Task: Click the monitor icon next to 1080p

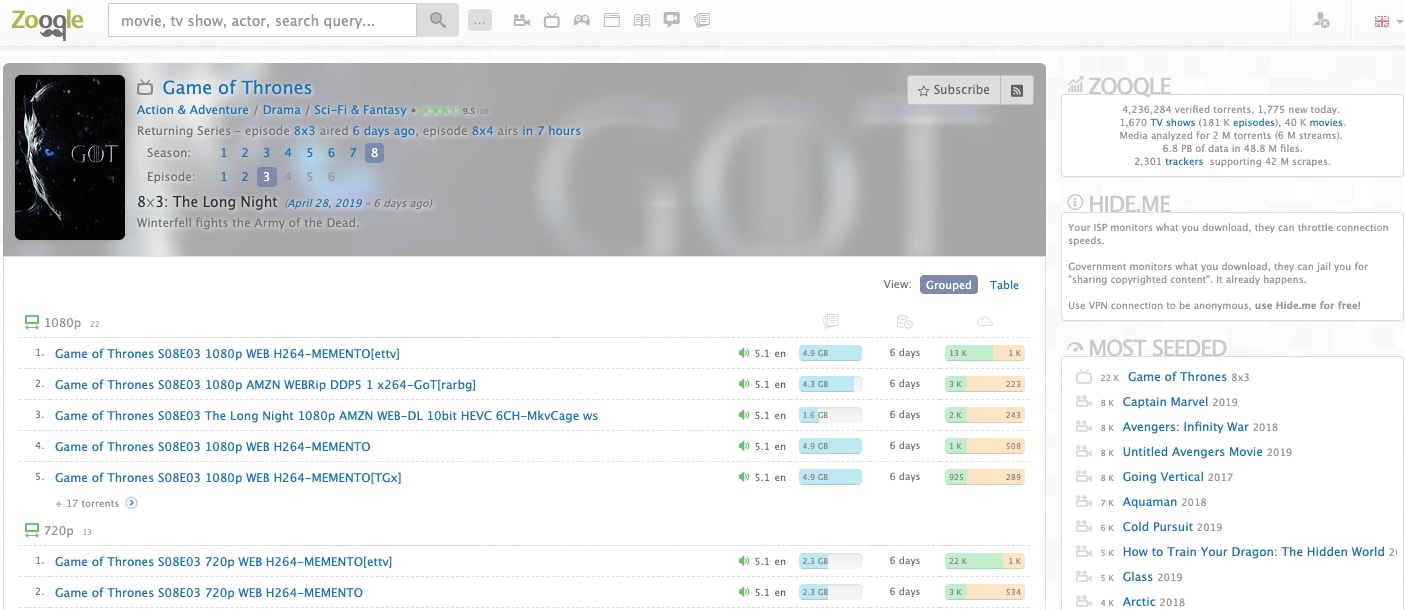Action: tap(31, 323)
